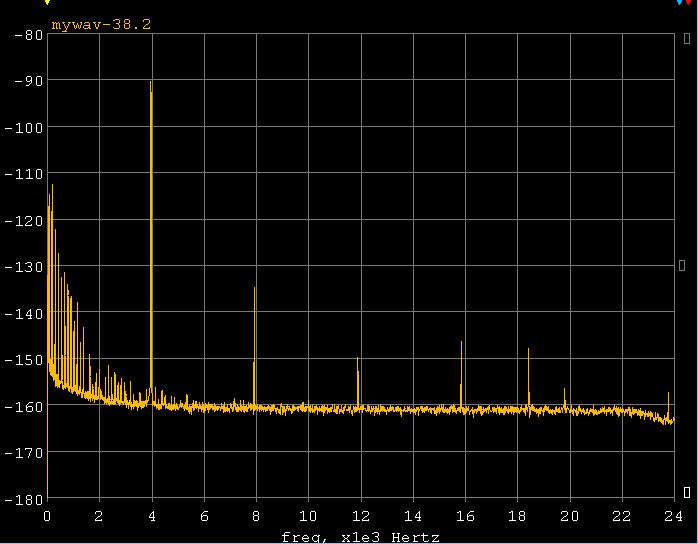This screenshot has height=544, width=698.
Task: Click the 22 x-axis tick label
Action: 622,516
